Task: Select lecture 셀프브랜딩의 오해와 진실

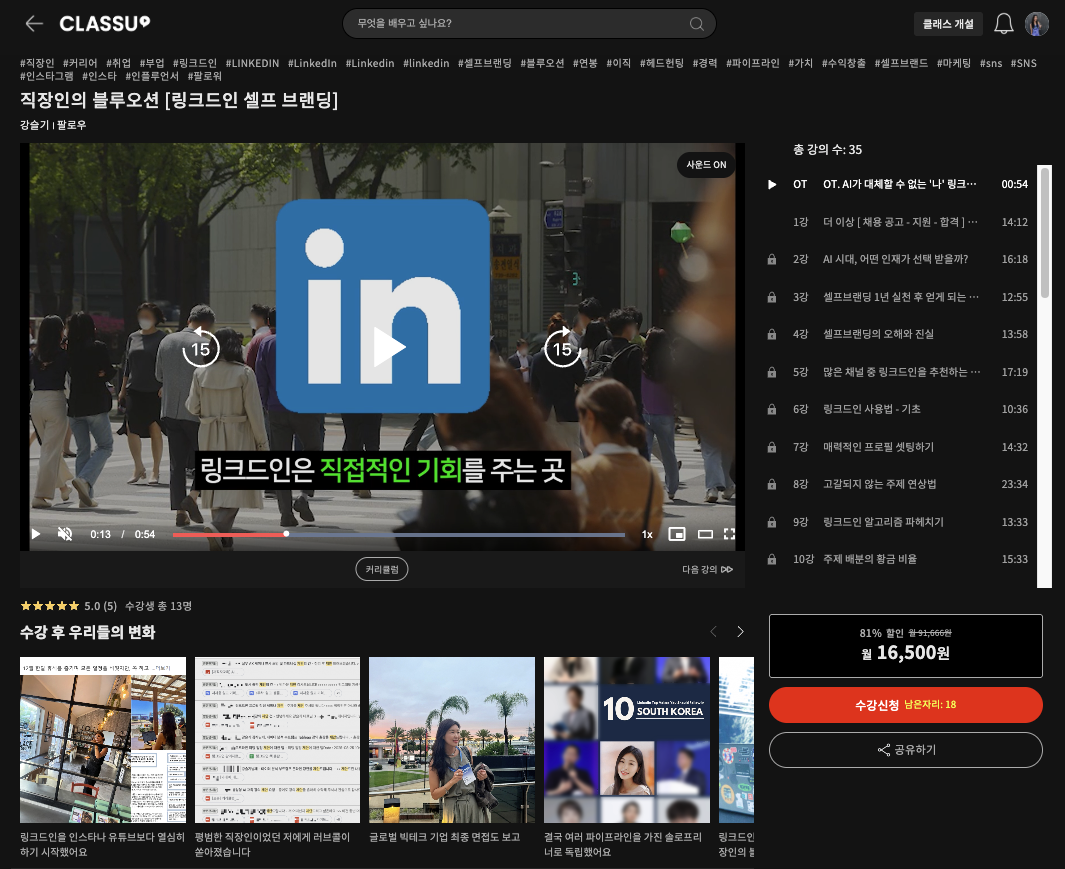Action: 878,334
